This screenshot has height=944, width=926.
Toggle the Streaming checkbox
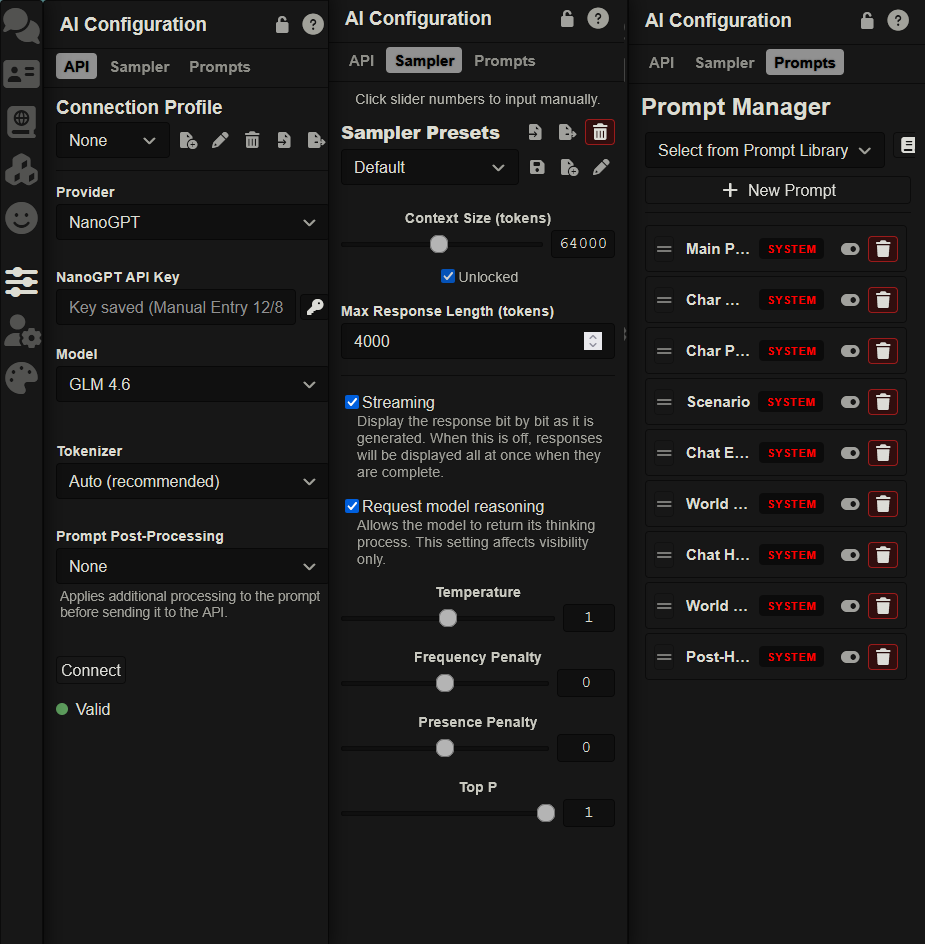352,402
